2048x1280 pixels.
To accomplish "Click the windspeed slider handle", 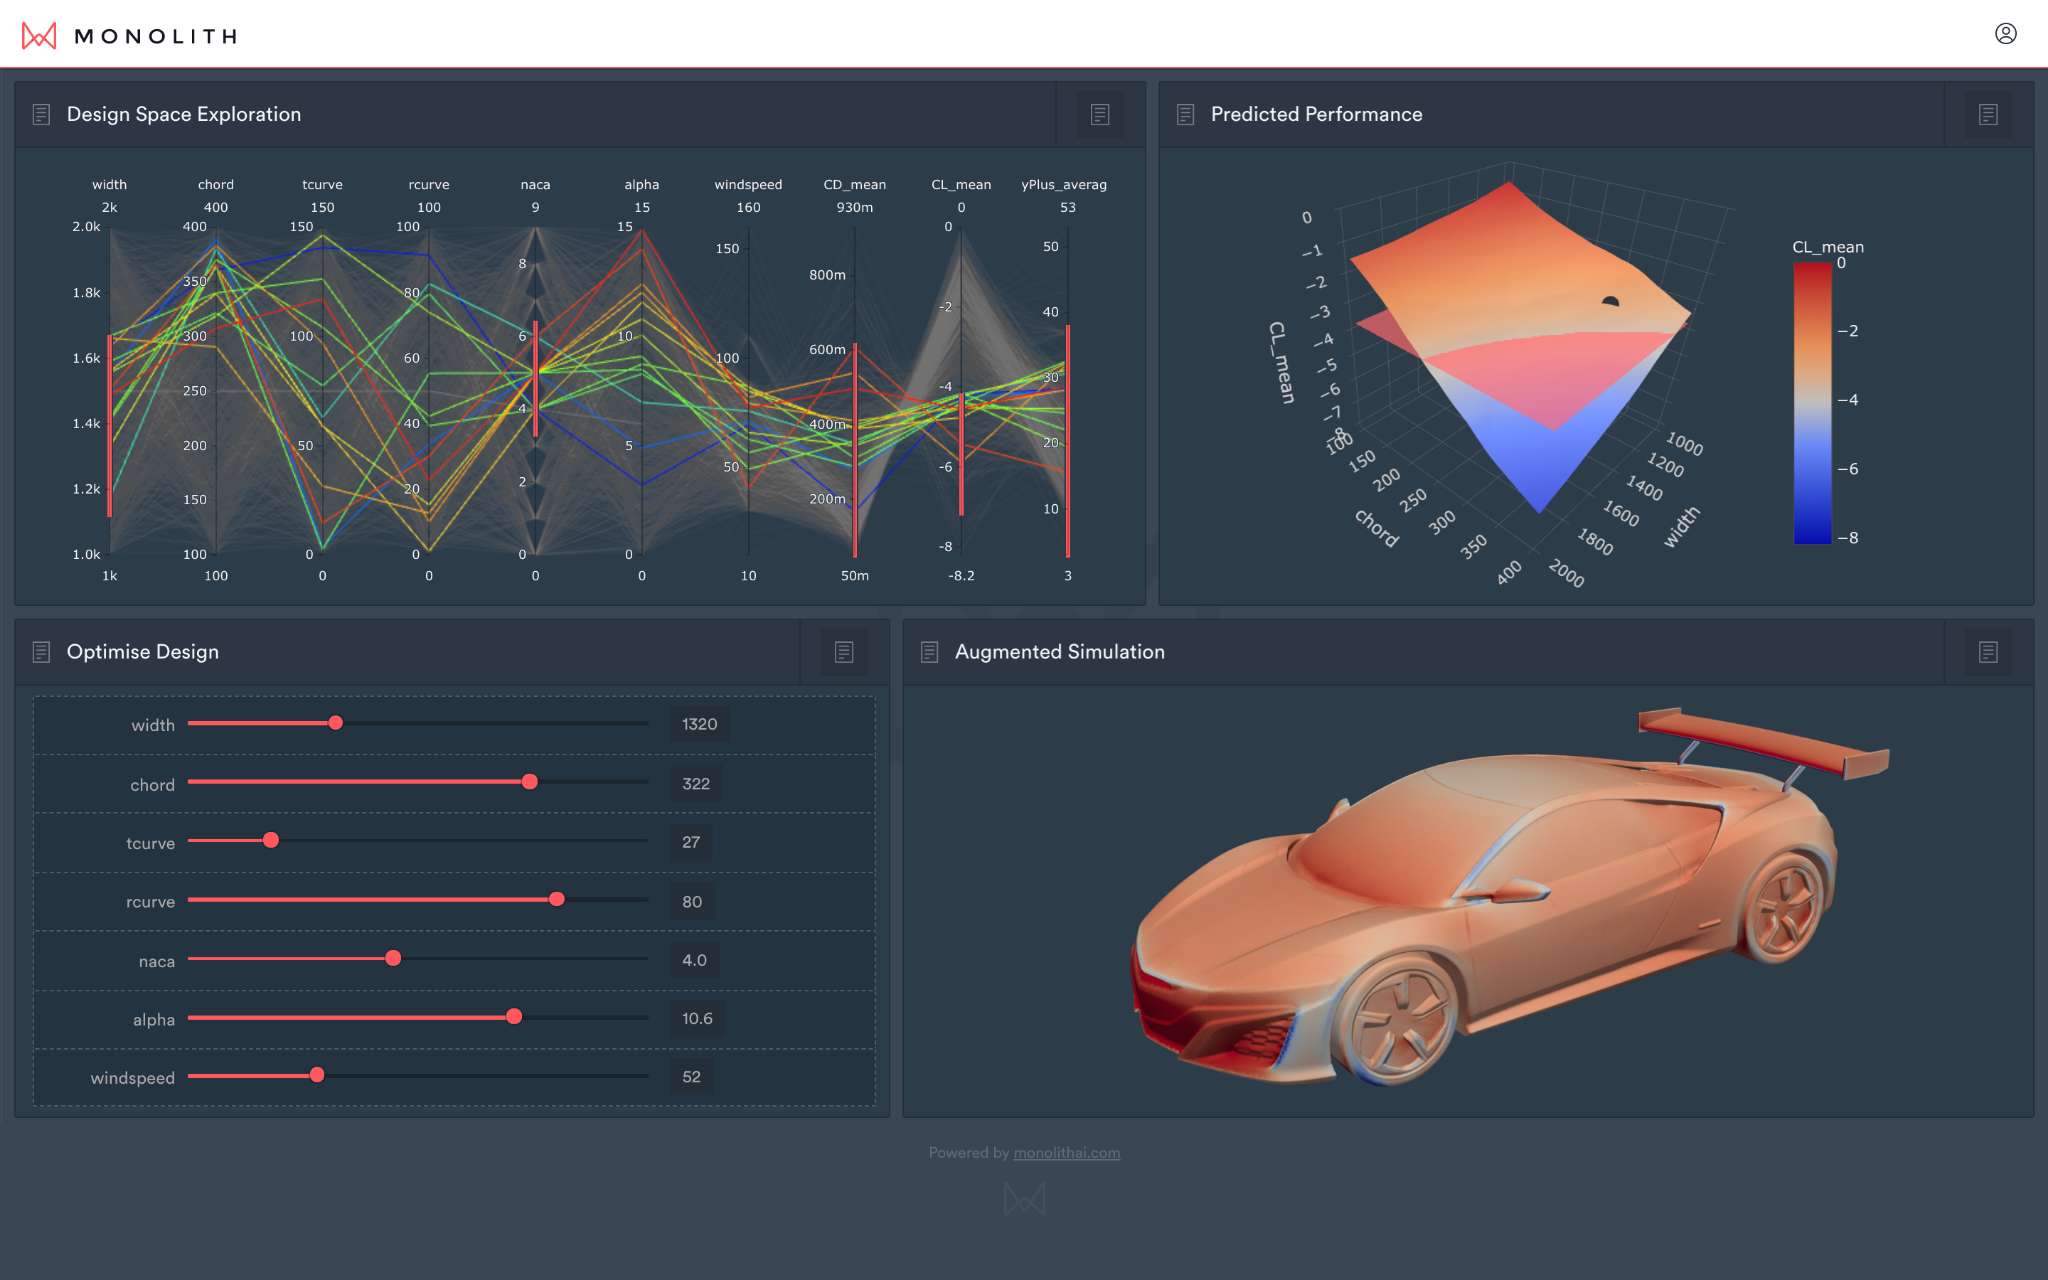I will [x=317, y=1075].
